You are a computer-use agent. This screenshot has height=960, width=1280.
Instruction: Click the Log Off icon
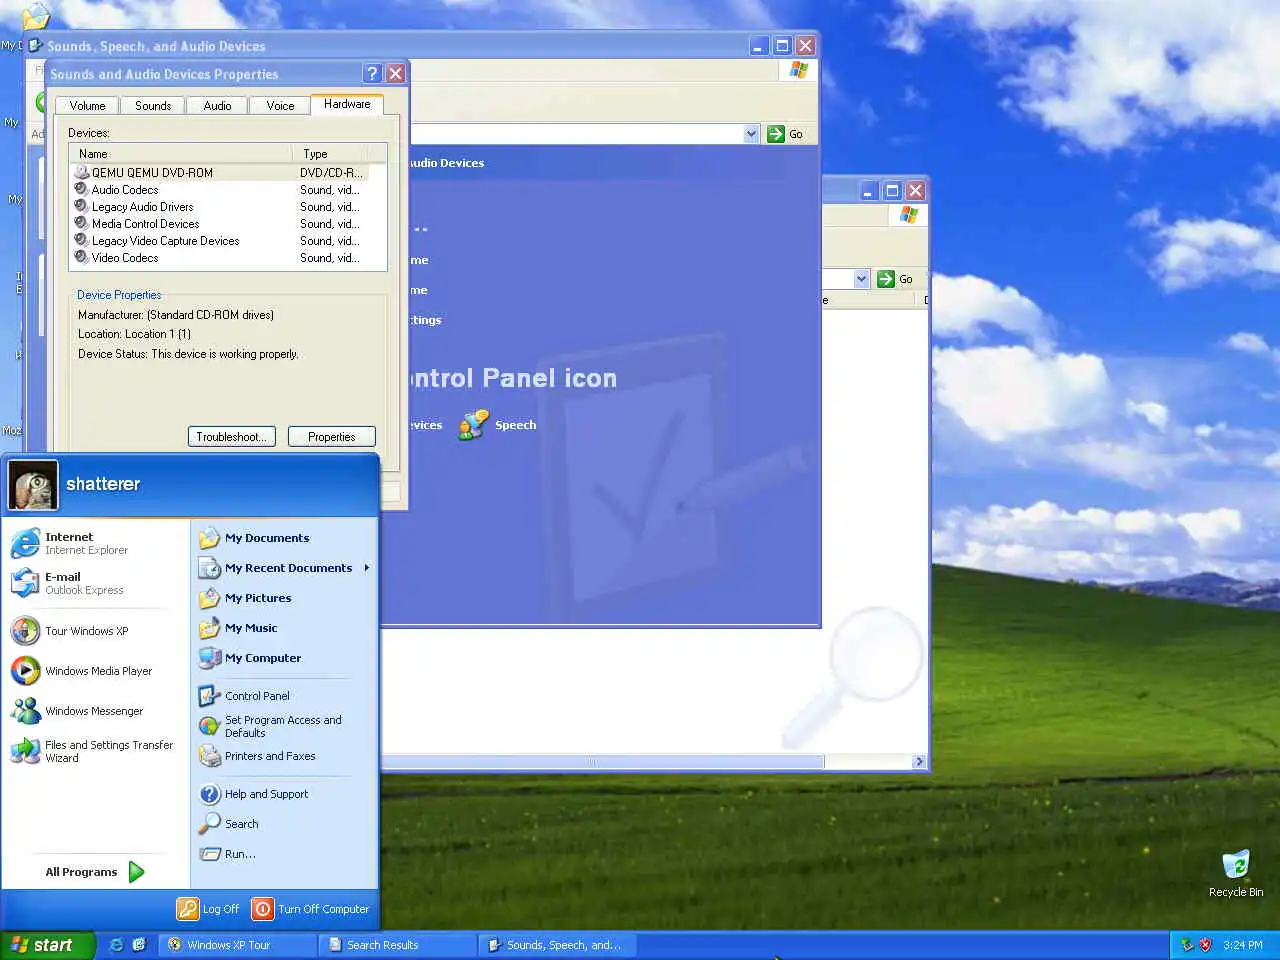(x=188, y=909)
